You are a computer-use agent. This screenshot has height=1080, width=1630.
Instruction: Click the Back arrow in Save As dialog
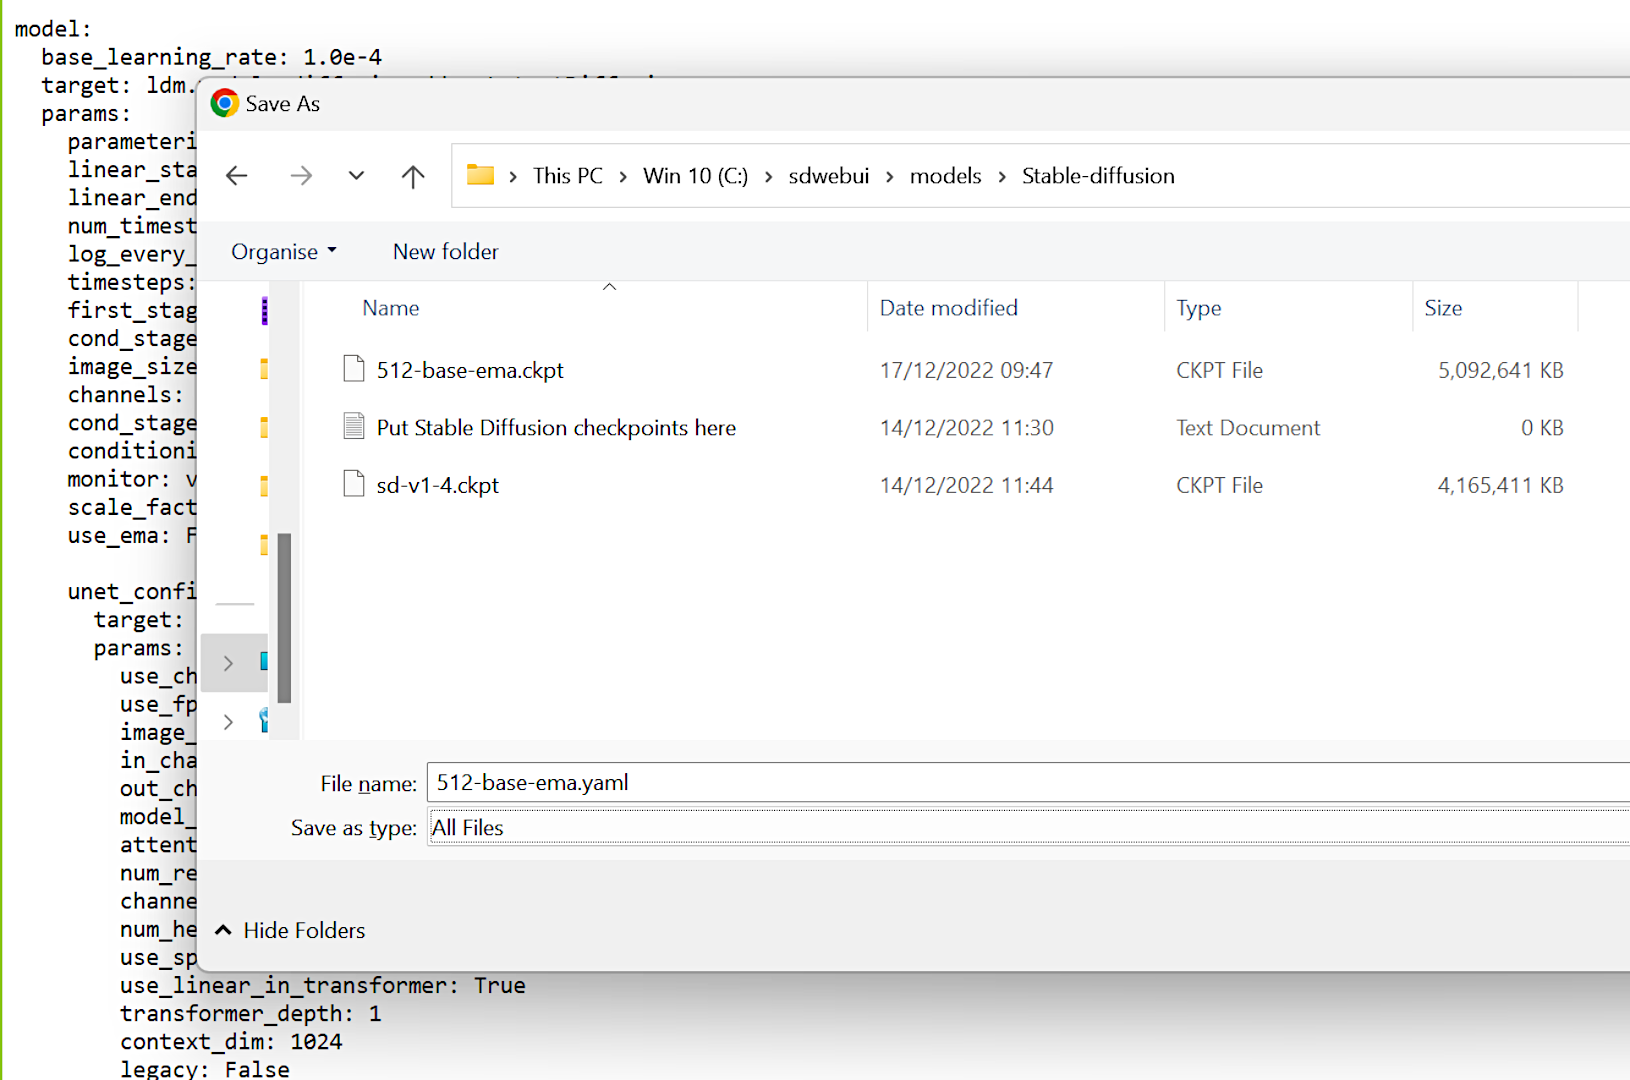click(x=237, y=176)
